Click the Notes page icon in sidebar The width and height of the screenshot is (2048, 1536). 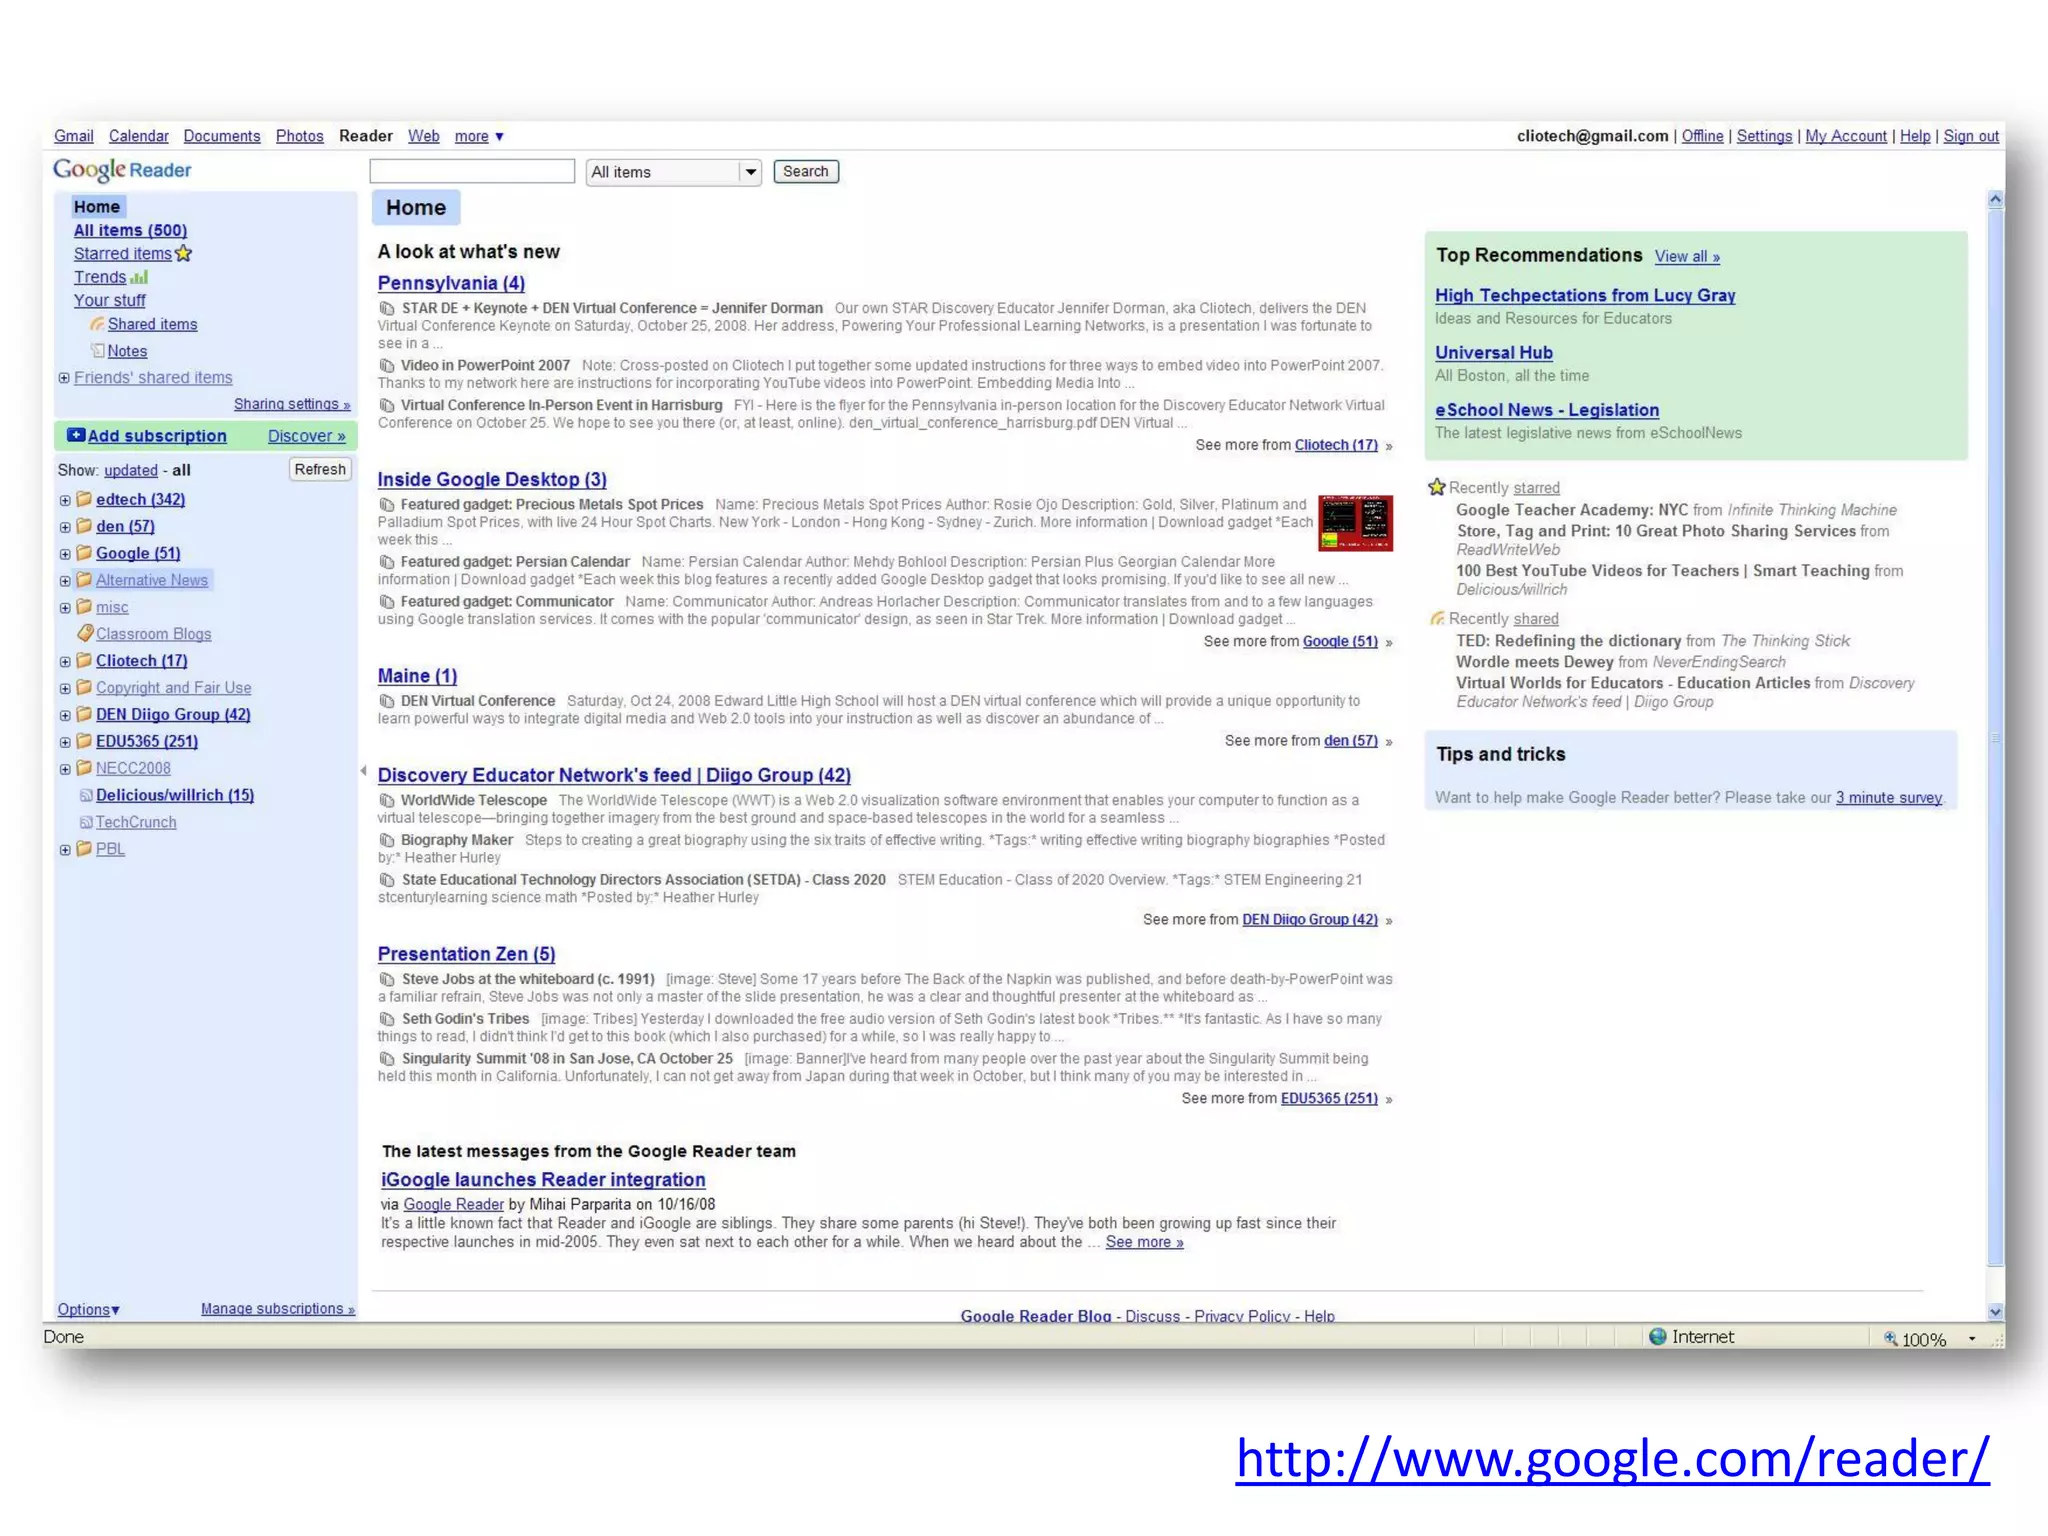click(x=97, y=351)
